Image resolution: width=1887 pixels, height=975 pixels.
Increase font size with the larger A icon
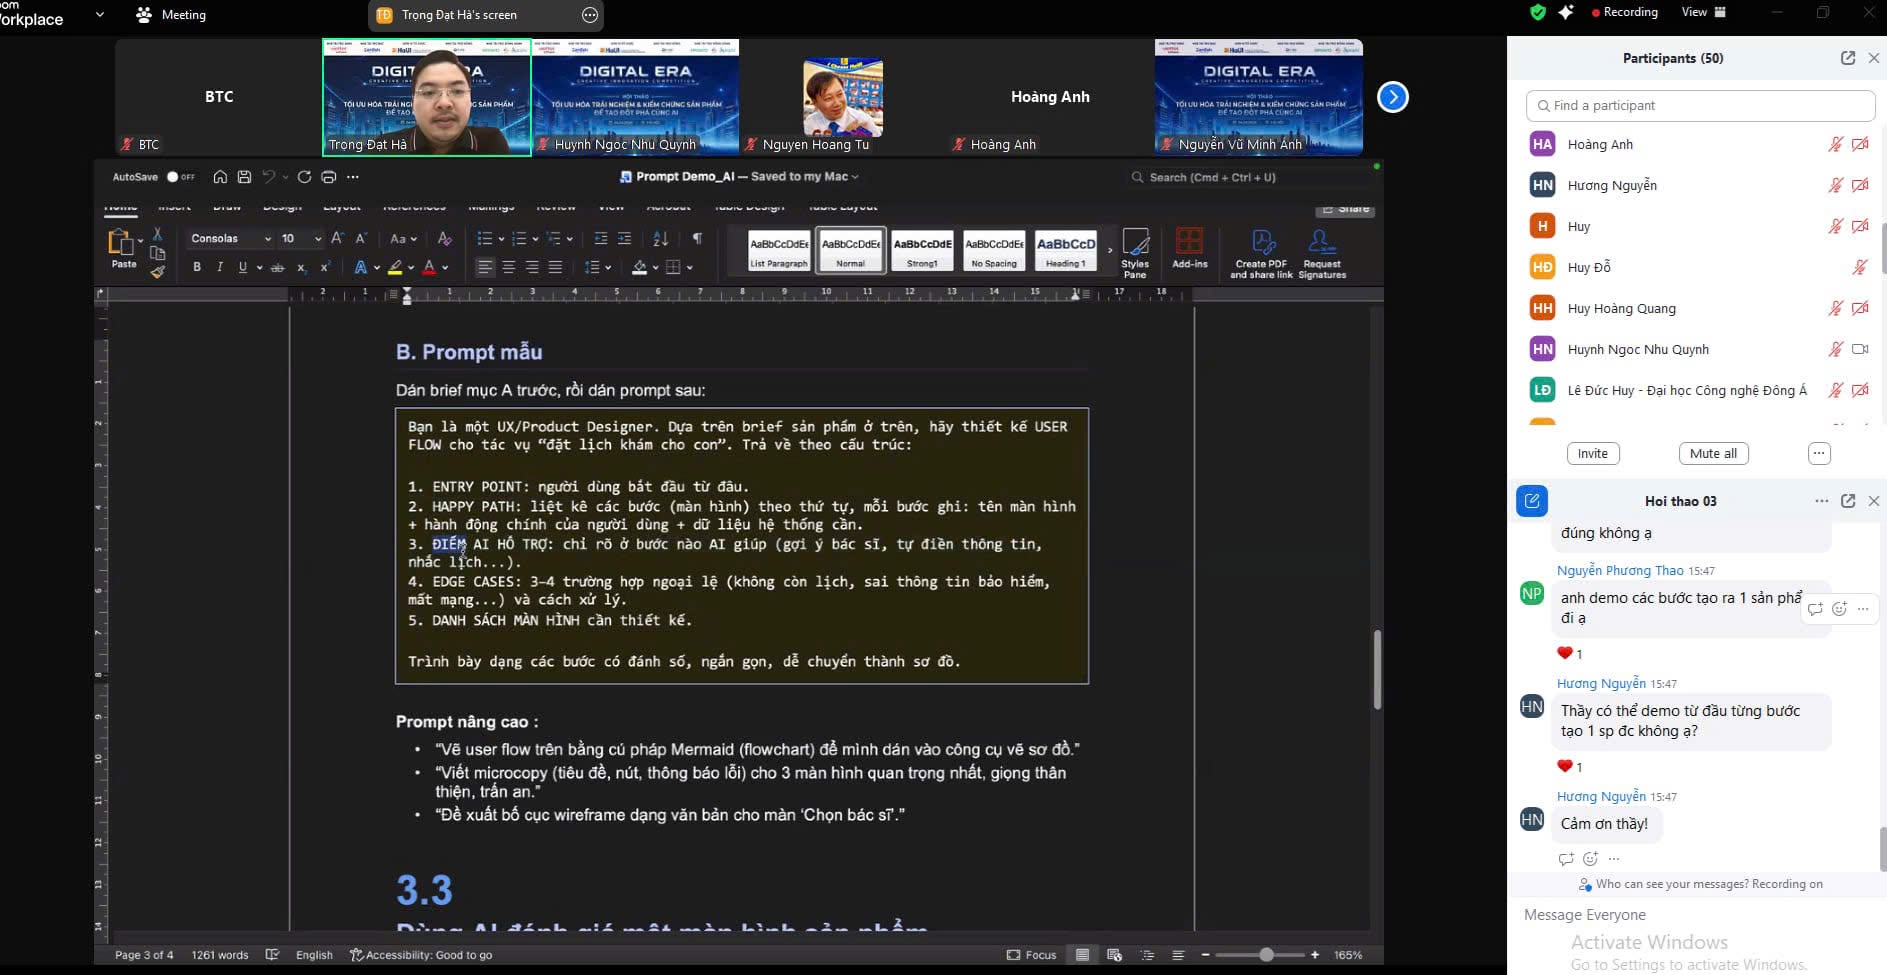click(337, 238)
